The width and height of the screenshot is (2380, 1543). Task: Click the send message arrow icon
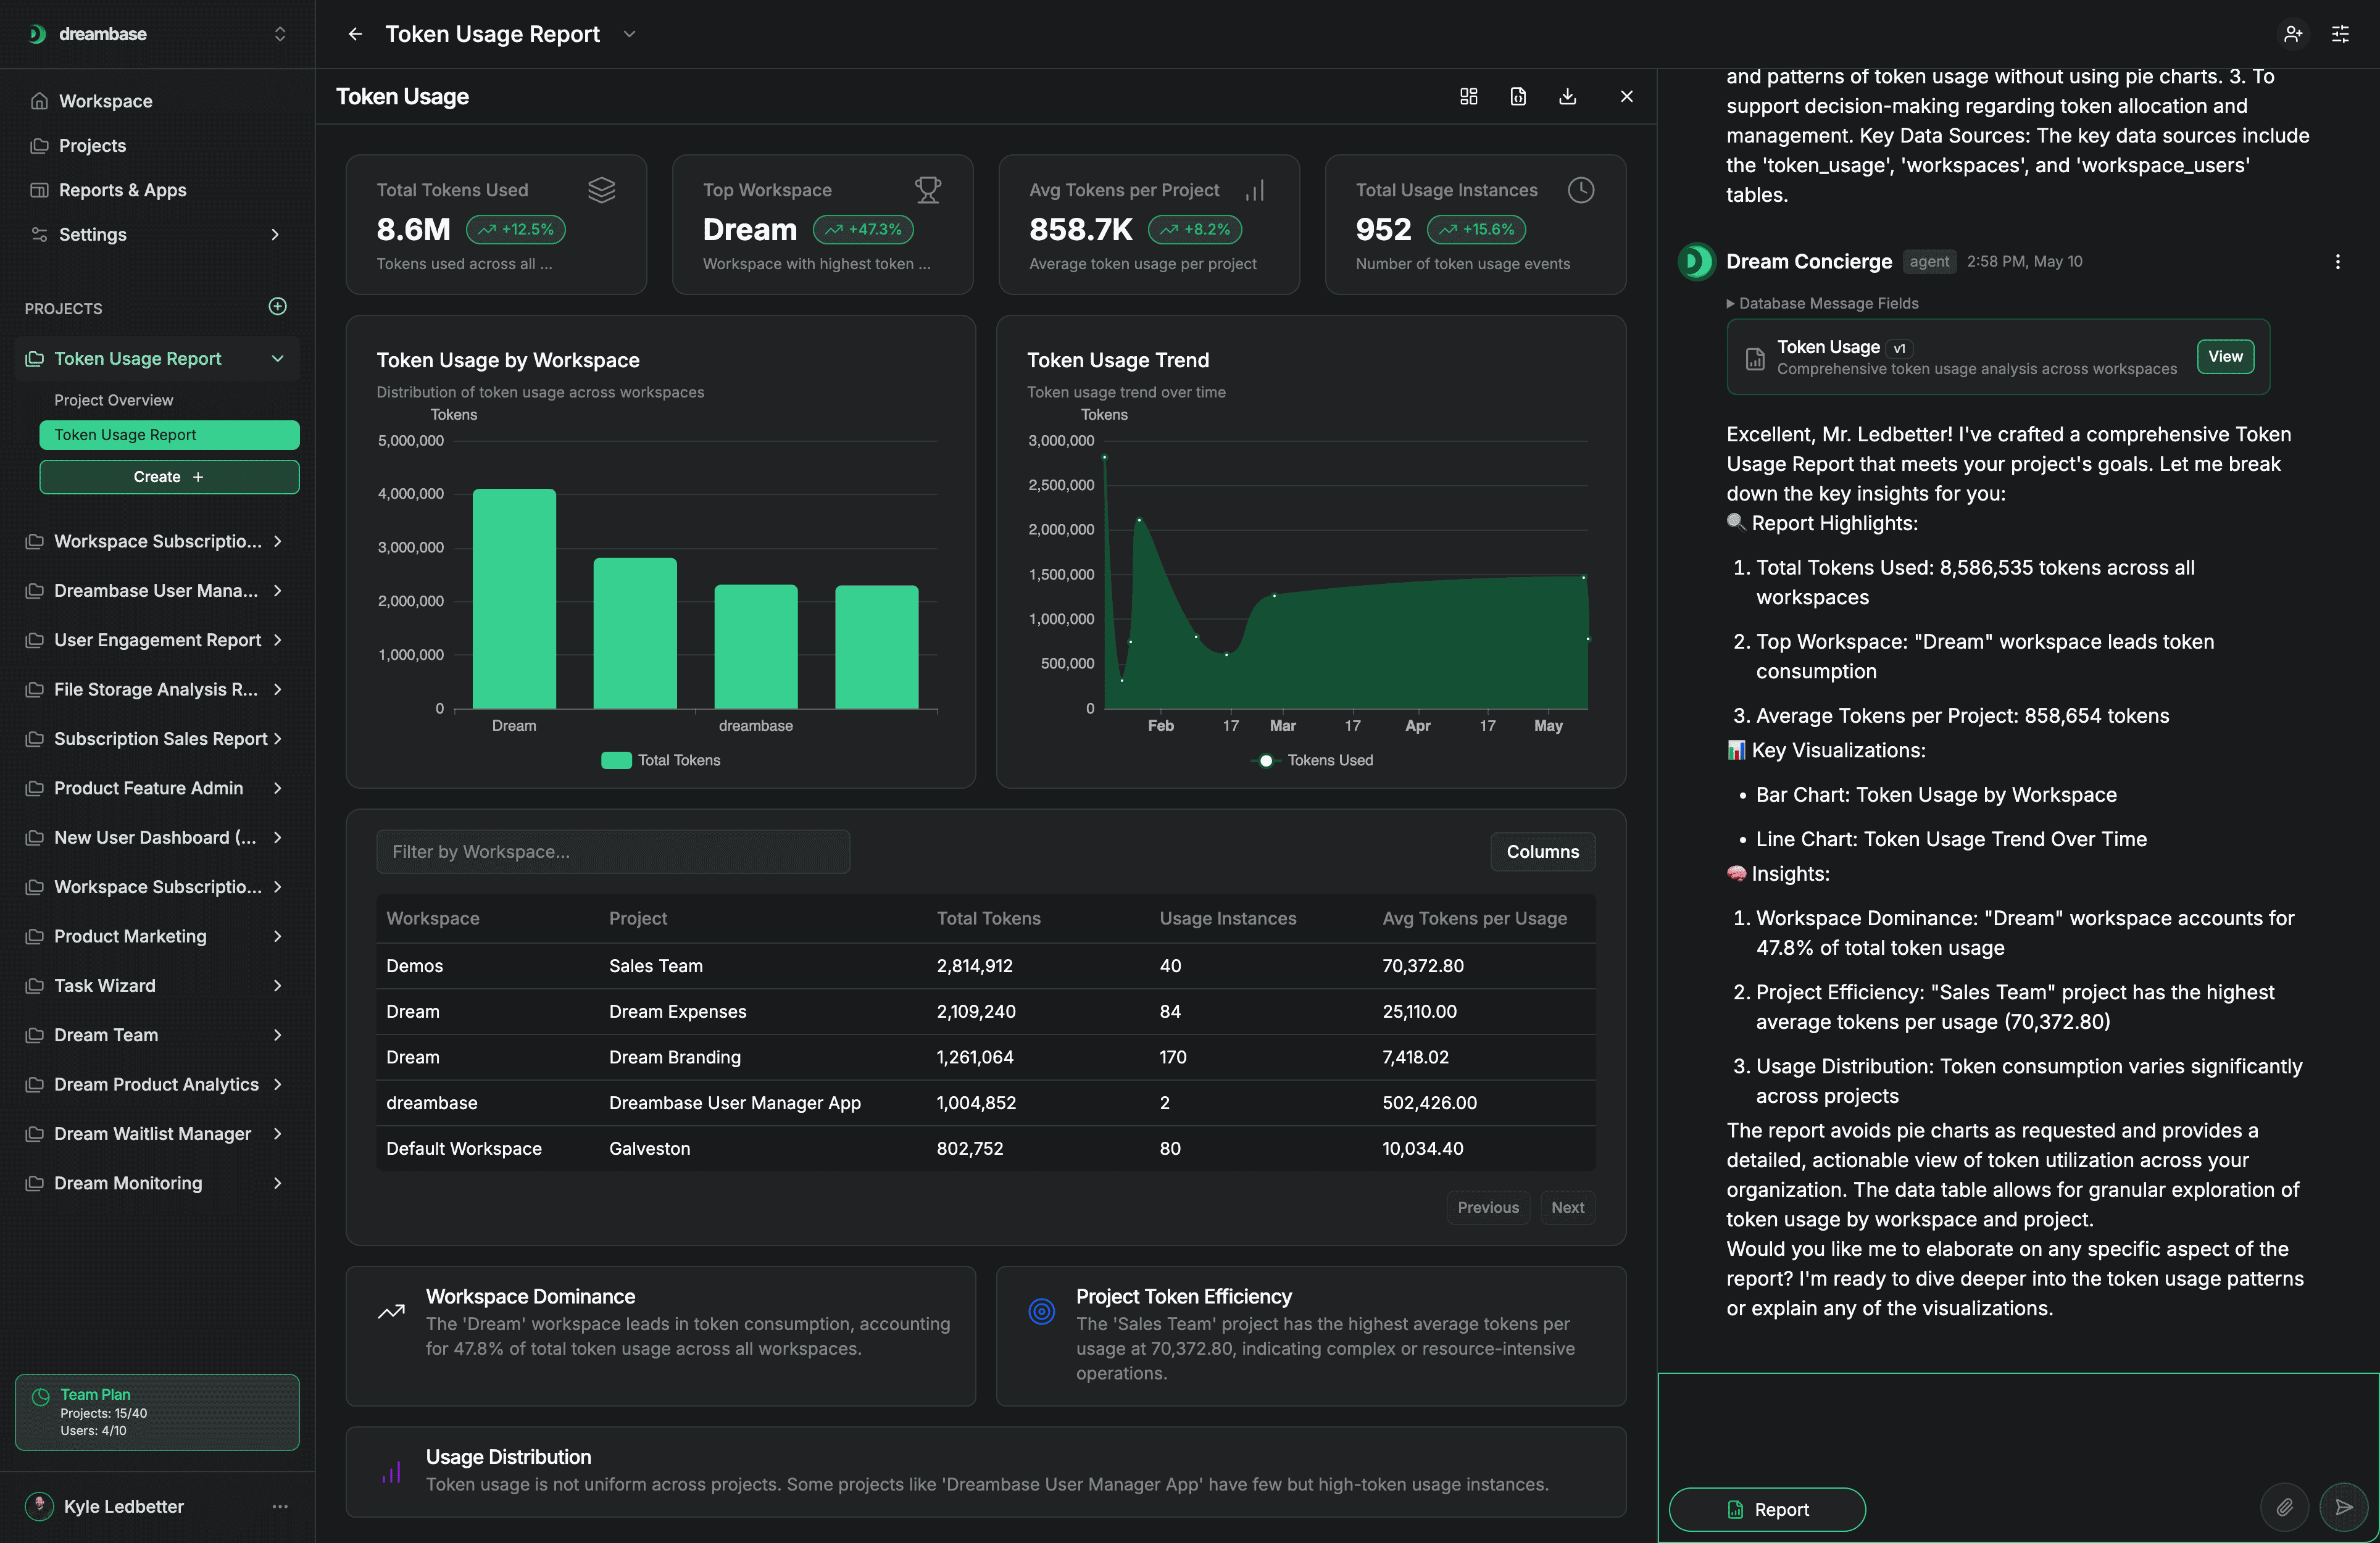[x=2343, y=1507]
